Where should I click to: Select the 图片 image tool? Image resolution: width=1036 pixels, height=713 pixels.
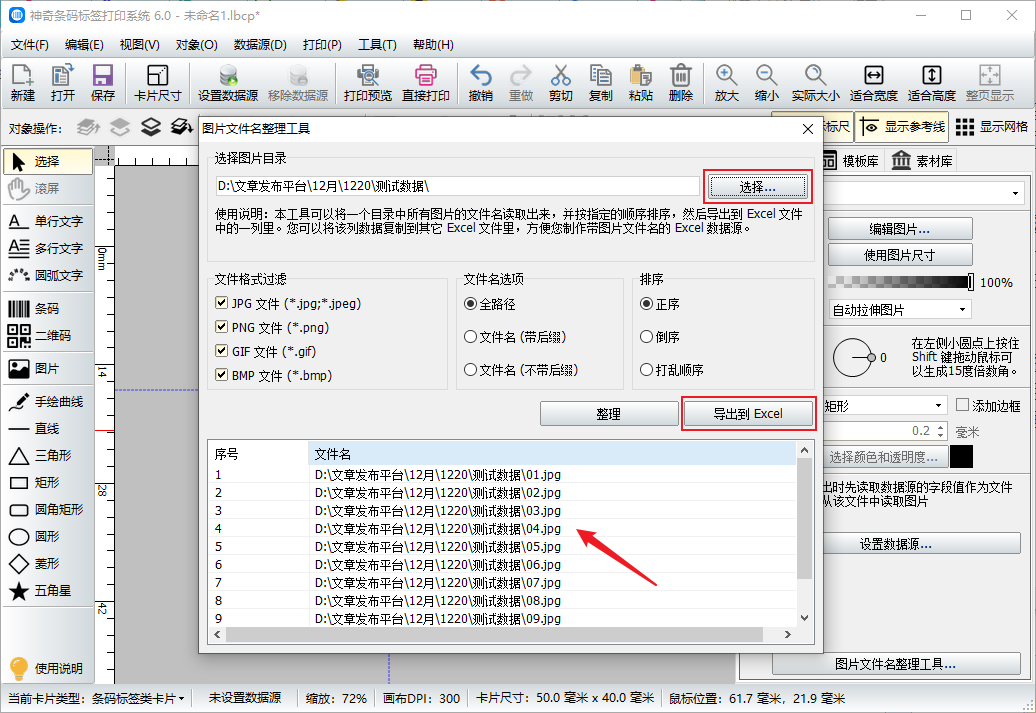pos(48,369)
